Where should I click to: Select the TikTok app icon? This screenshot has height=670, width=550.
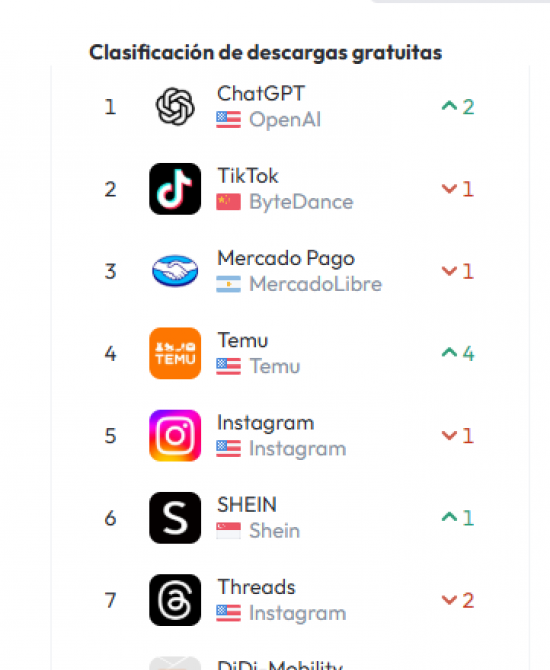click(175, 189)
